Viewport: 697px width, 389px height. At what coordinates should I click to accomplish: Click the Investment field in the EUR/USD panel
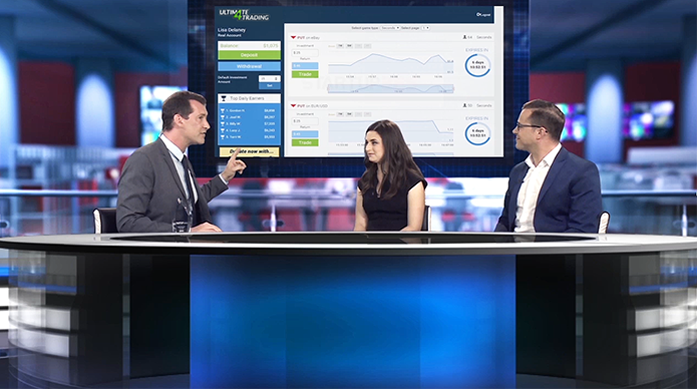(x=305, y=121)
